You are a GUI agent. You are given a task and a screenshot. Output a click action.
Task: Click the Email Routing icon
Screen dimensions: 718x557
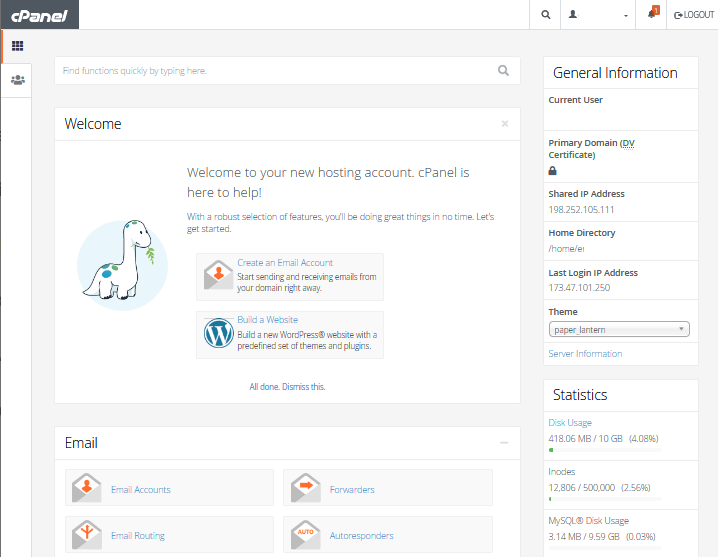point(87,535)
